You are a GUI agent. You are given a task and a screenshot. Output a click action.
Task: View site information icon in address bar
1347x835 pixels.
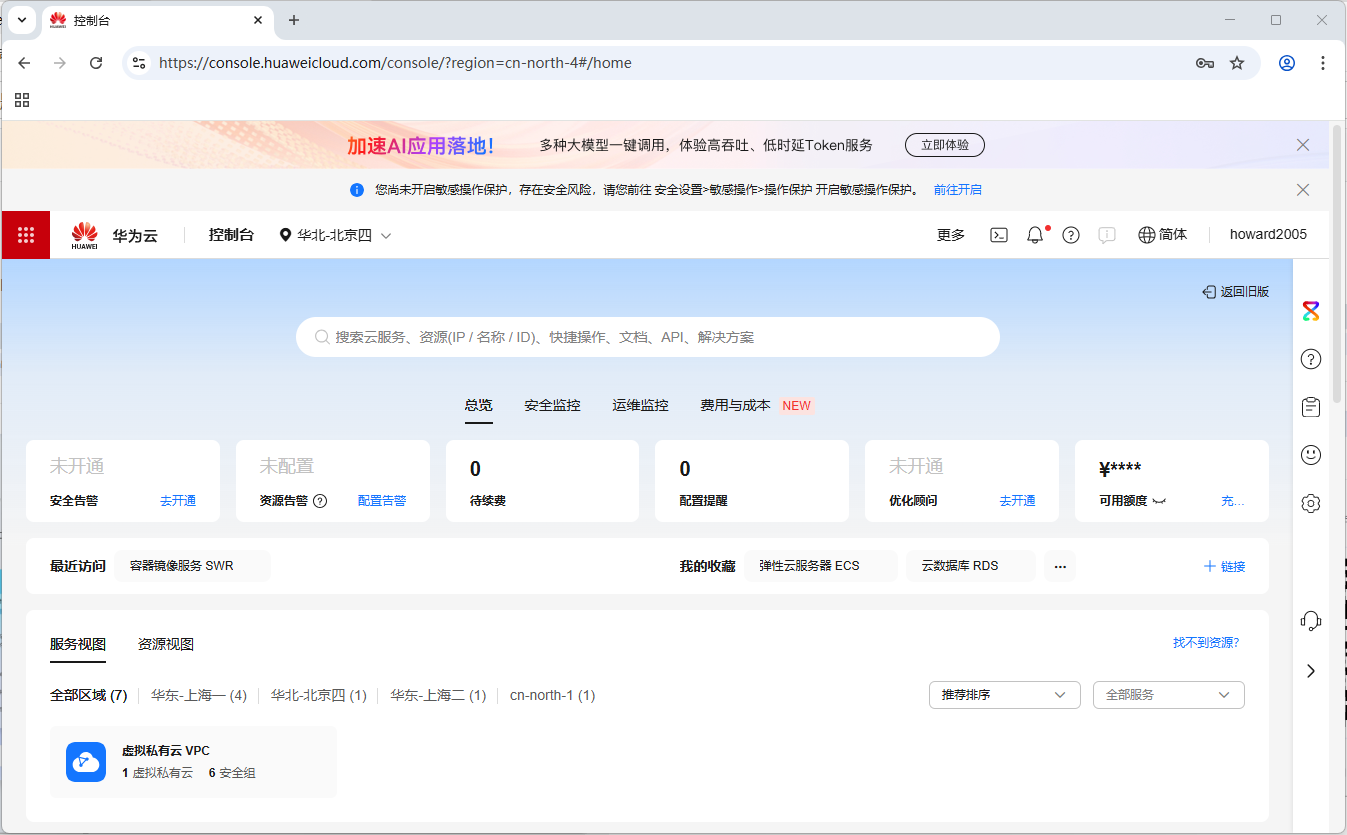(x=139, y=63)
